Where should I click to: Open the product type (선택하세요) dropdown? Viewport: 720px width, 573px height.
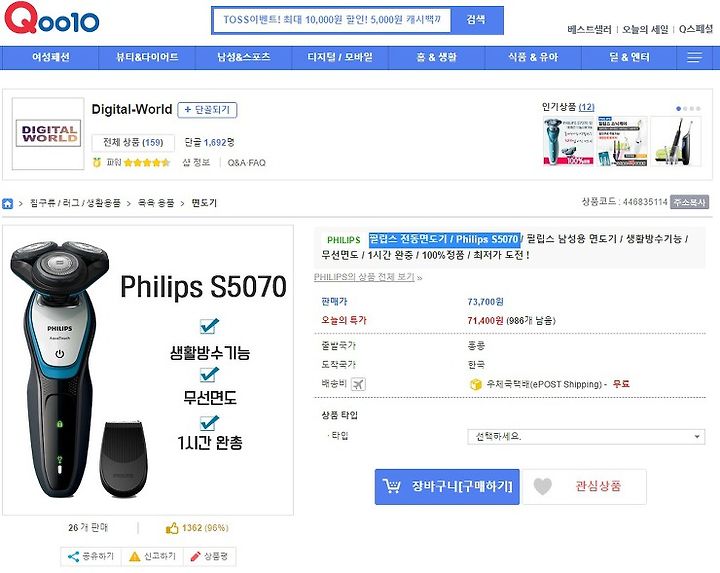click(586, 436)
